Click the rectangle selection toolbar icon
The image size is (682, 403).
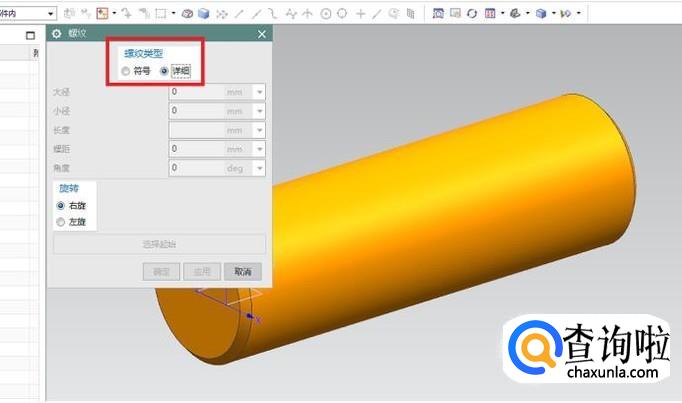(160, 13)
